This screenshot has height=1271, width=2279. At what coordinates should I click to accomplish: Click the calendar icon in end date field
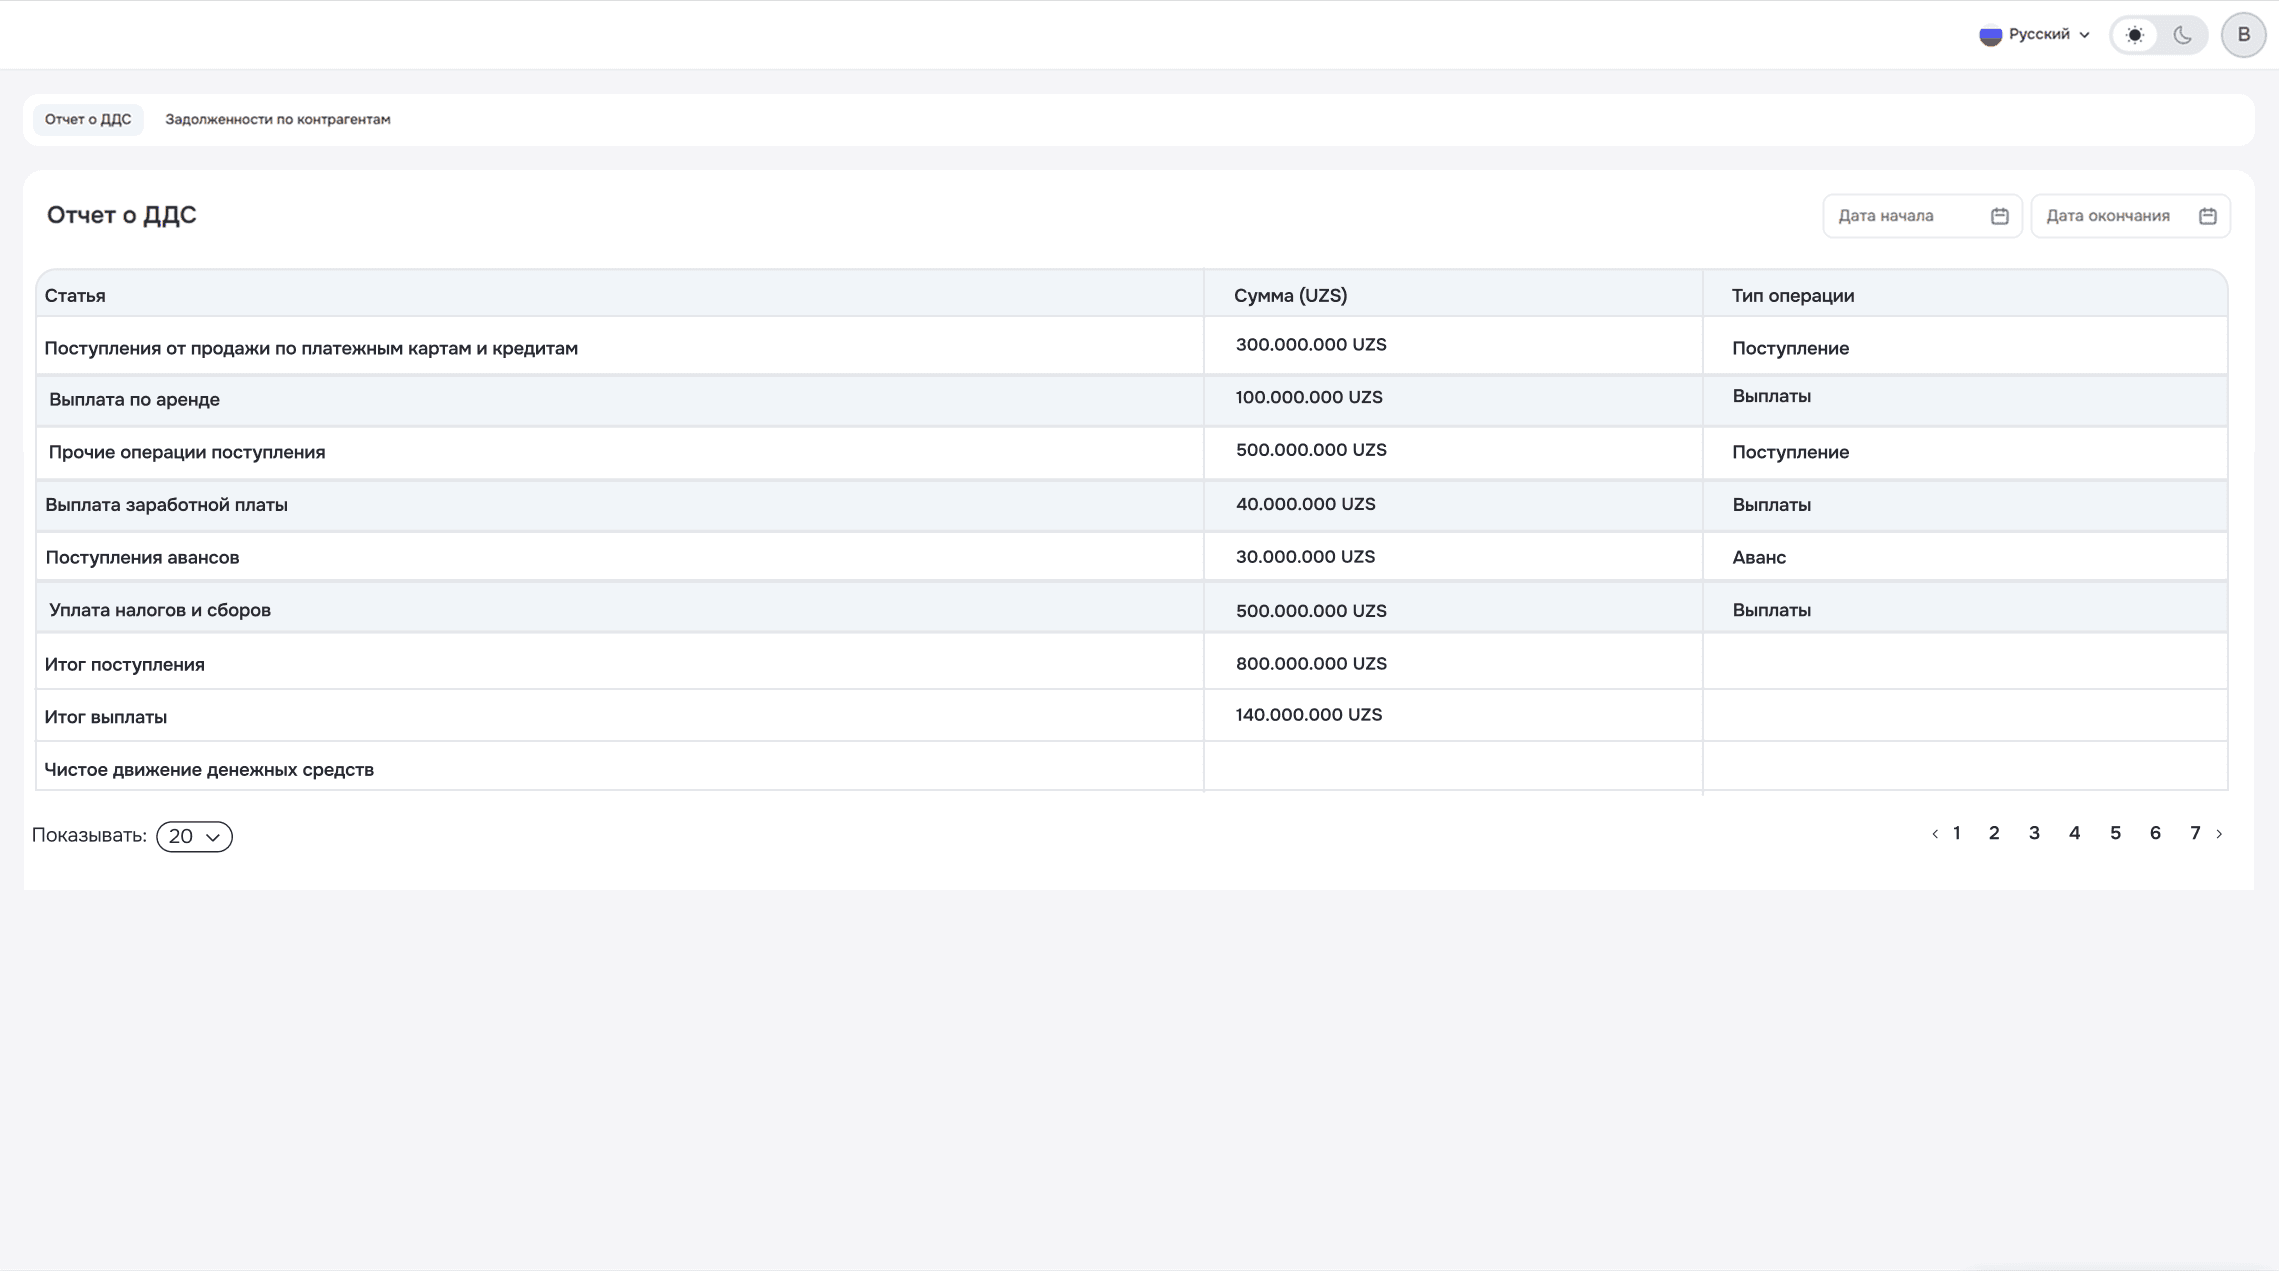pyautogui.click(x=2207, y=216)
